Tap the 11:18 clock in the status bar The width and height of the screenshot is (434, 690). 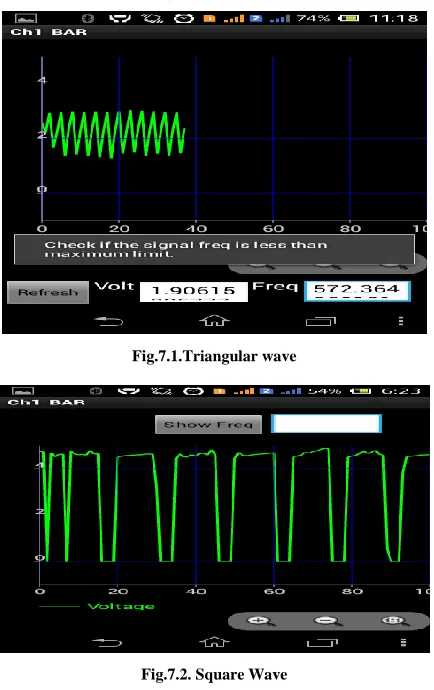pos(394,18)
